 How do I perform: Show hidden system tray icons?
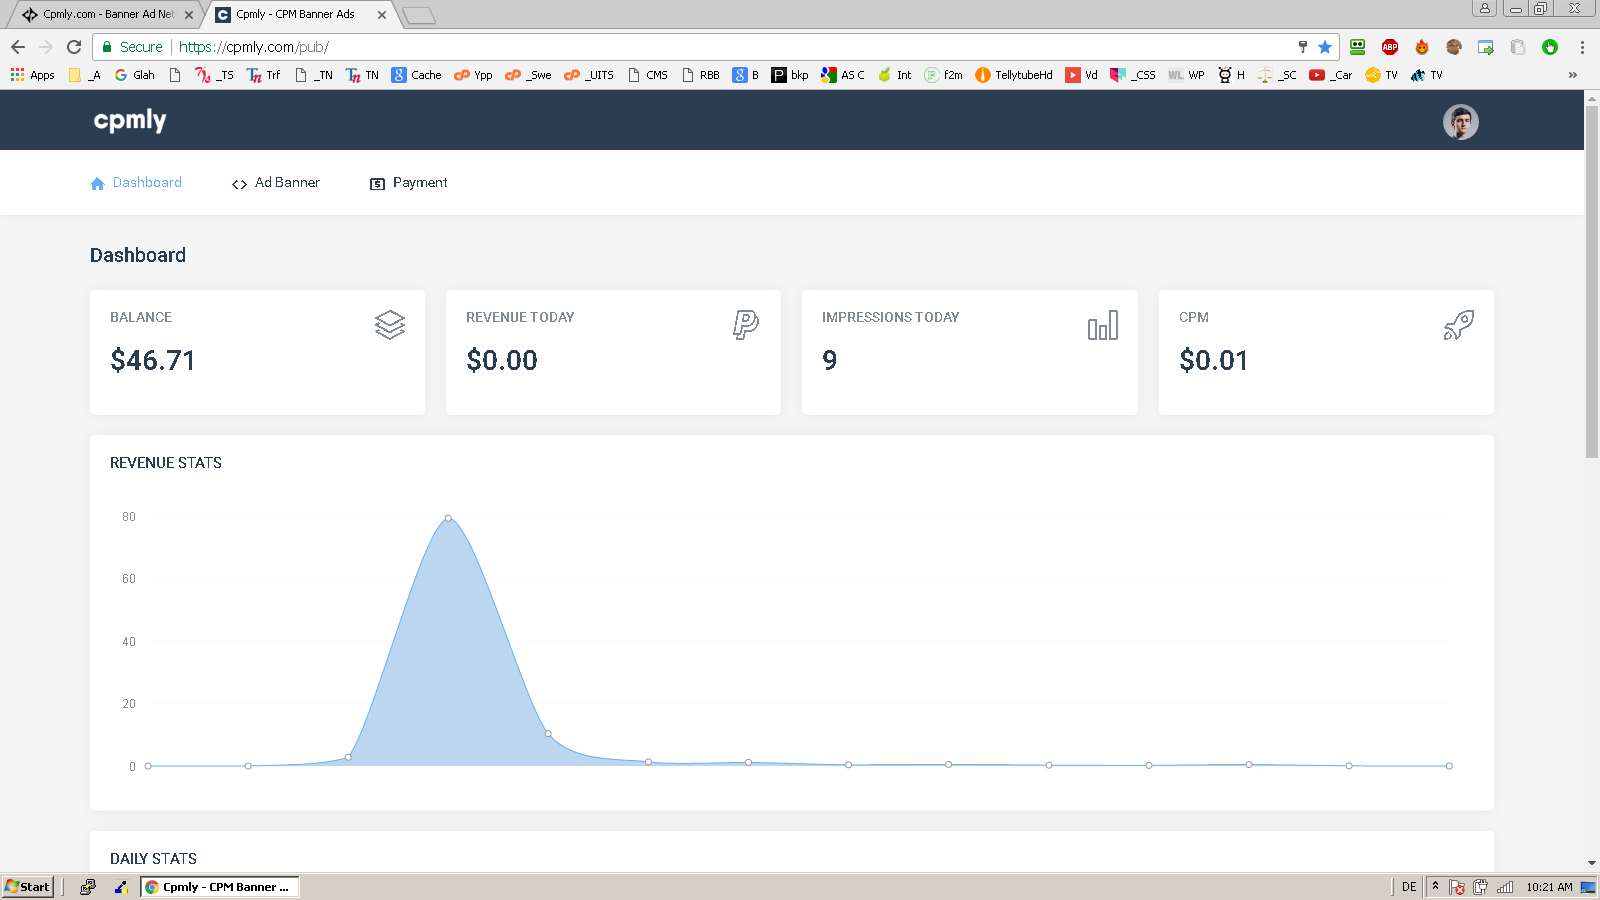pos(1435,886)
